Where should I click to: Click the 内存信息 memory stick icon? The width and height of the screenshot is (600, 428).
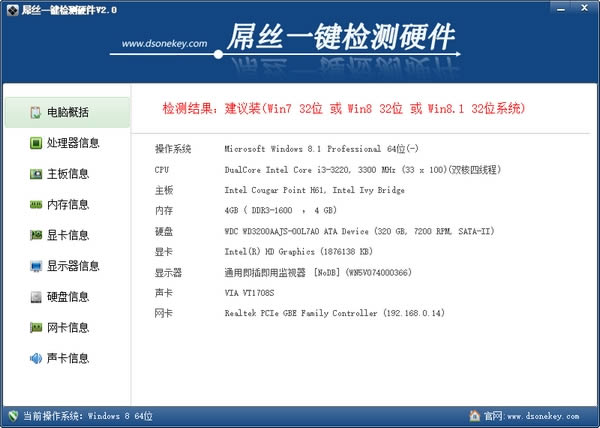click(36, 205)
